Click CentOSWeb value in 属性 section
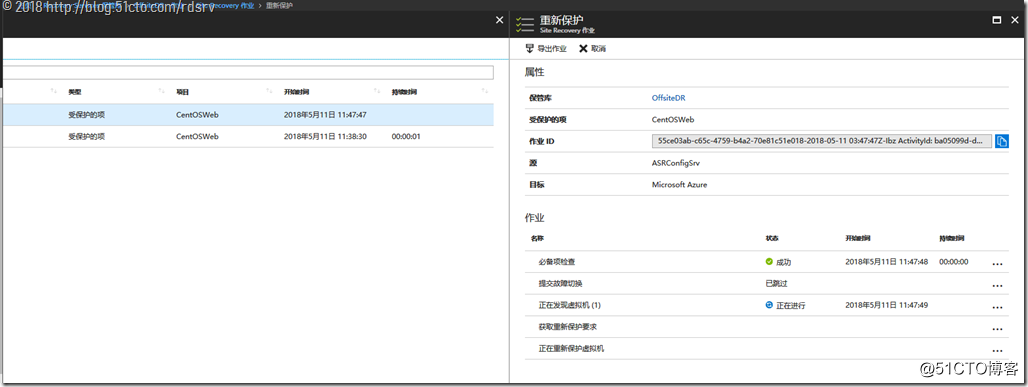1028x387 pixels. coord(673,119)
